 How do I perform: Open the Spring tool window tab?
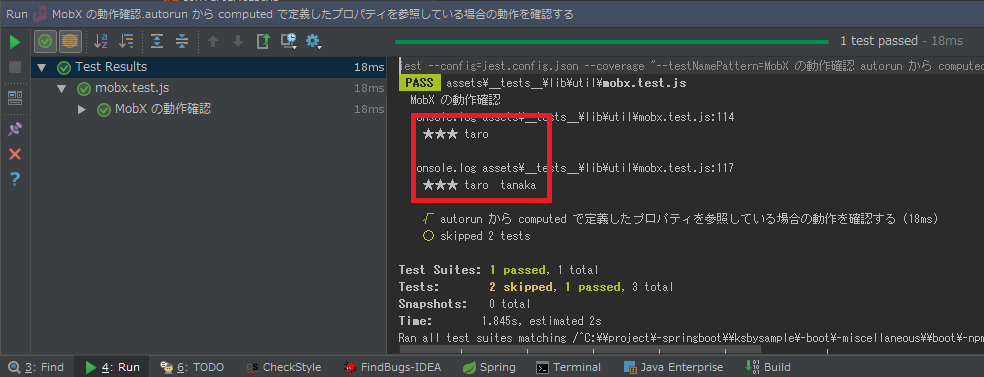click(x=489, y=367)
